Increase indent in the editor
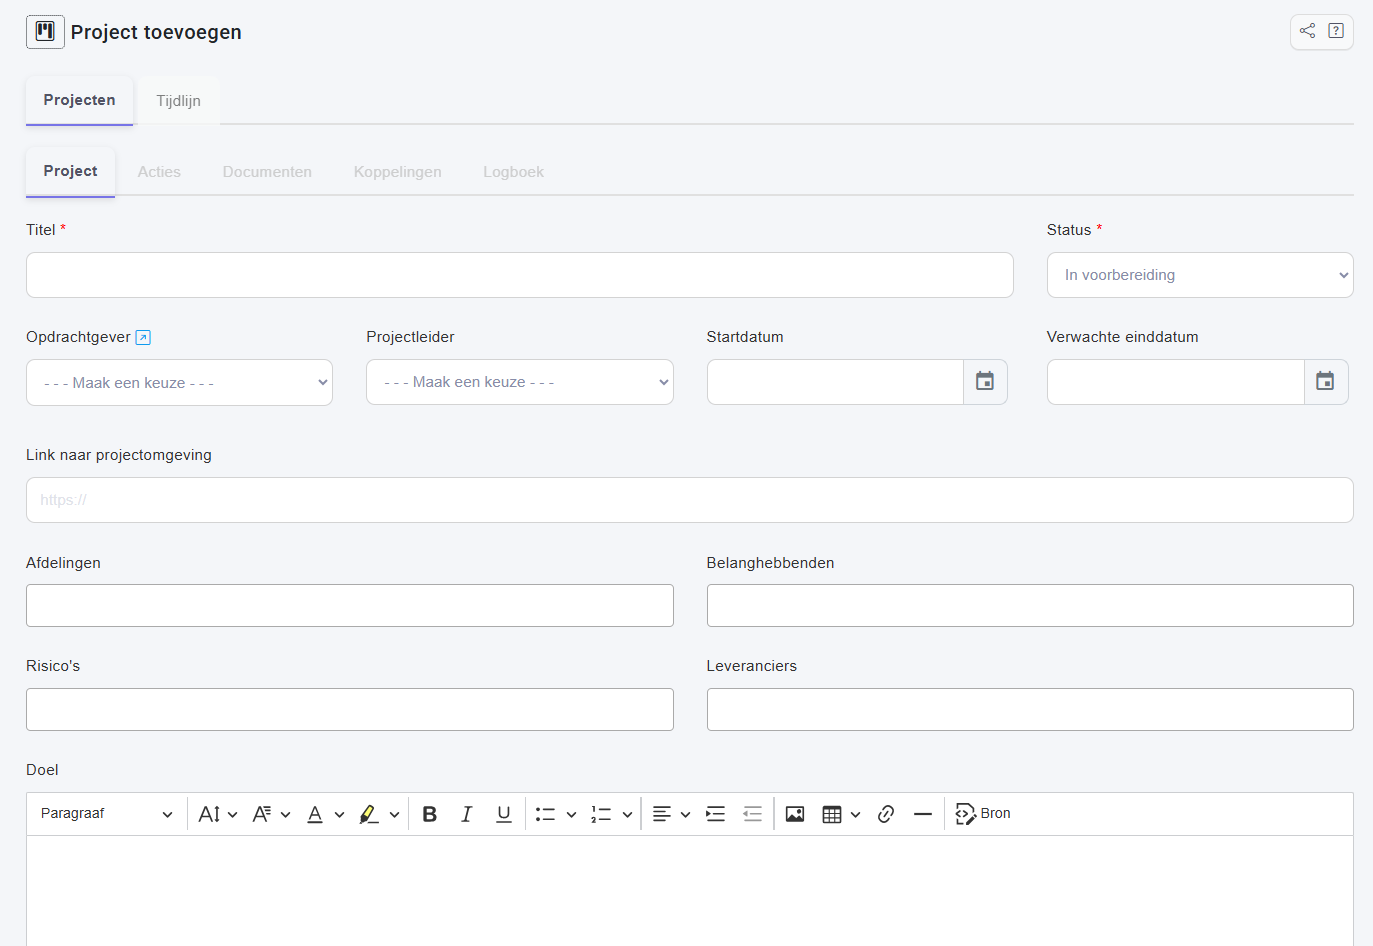The image size is (1373, 946). pos(716,814)
